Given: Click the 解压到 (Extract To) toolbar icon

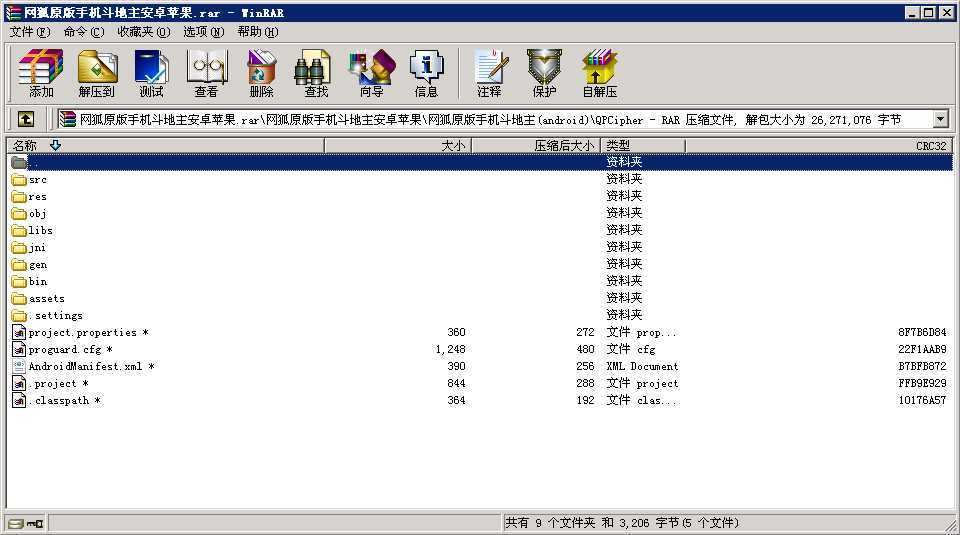Looking at the screenshot, I should (96, 73).
